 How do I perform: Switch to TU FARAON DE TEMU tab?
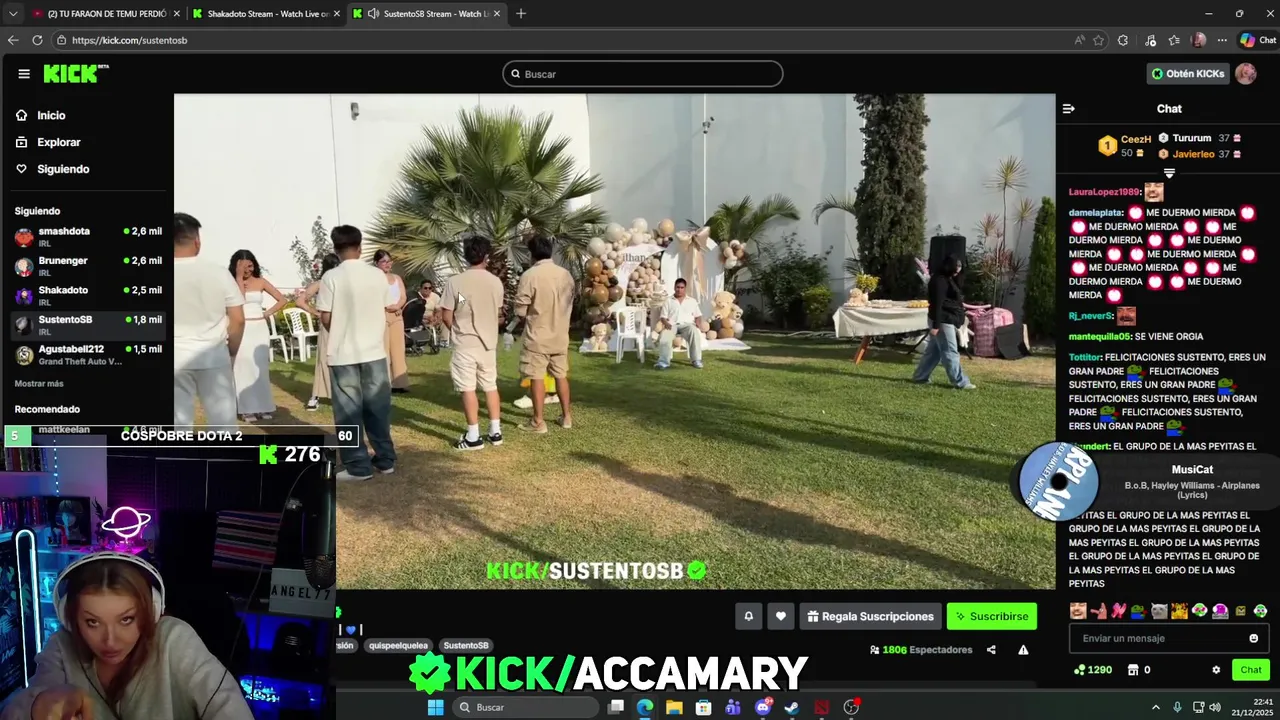[x=104, y=14]
